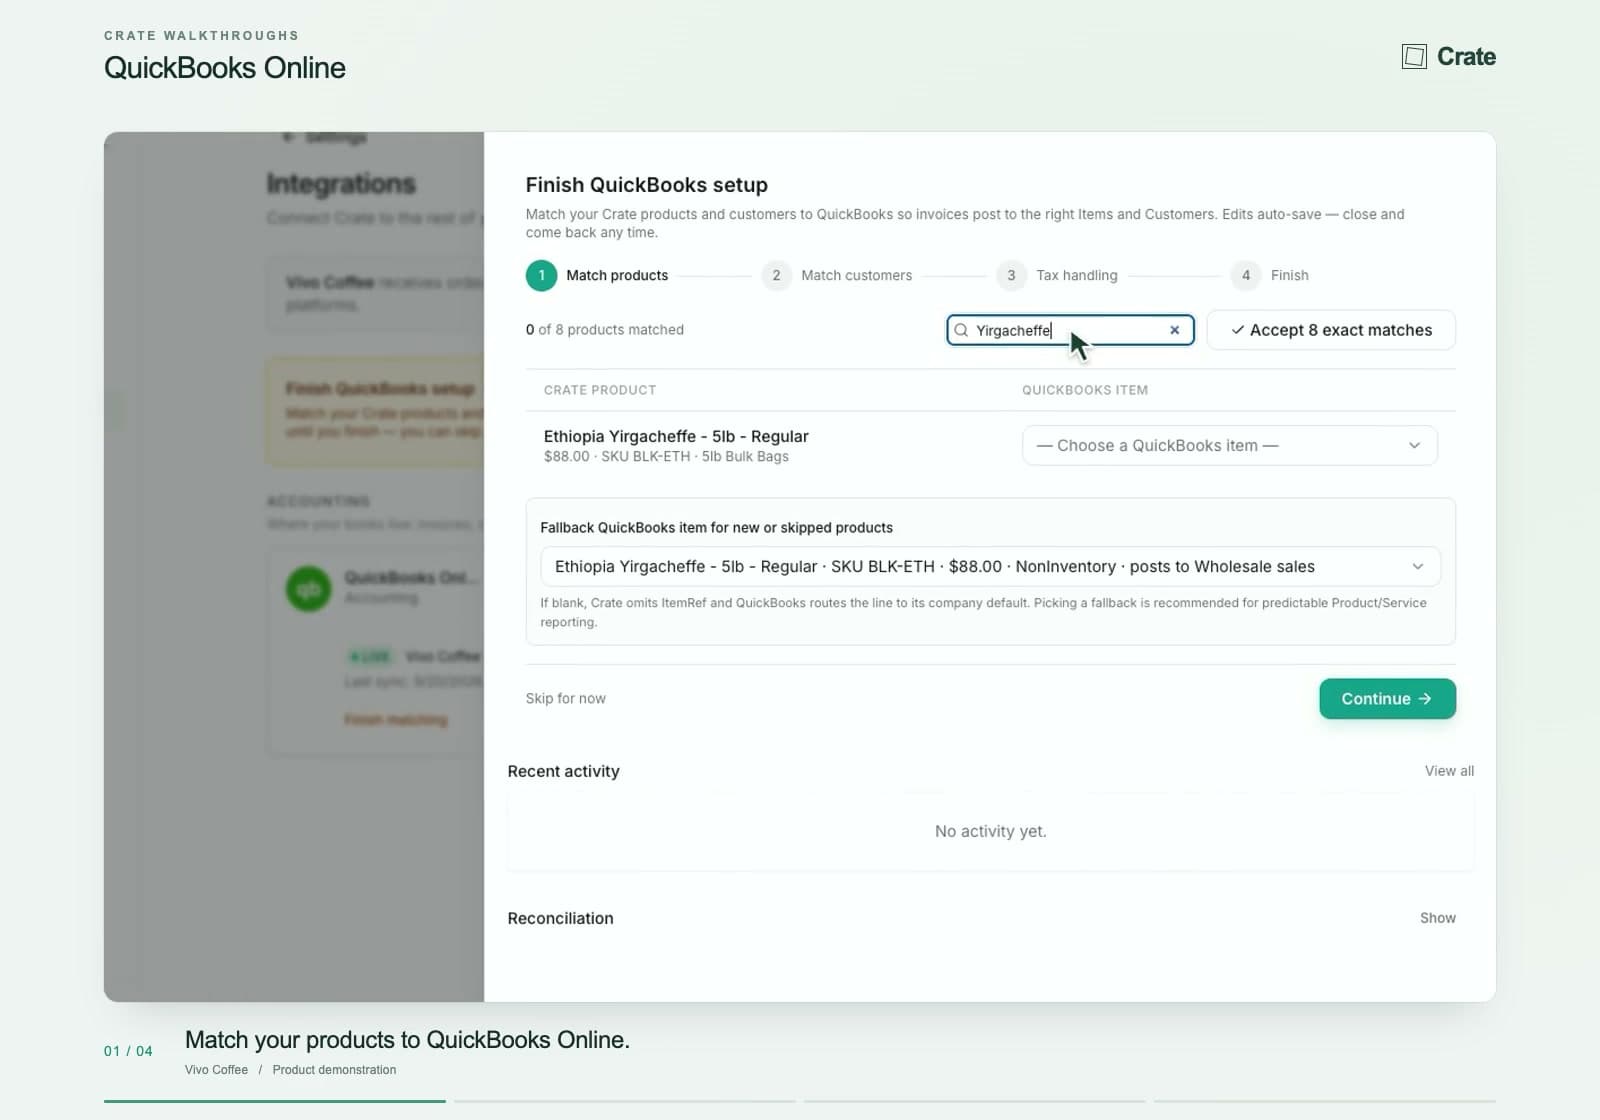View all recent activity
Screen dimensions: 1600x1120
1449,771
